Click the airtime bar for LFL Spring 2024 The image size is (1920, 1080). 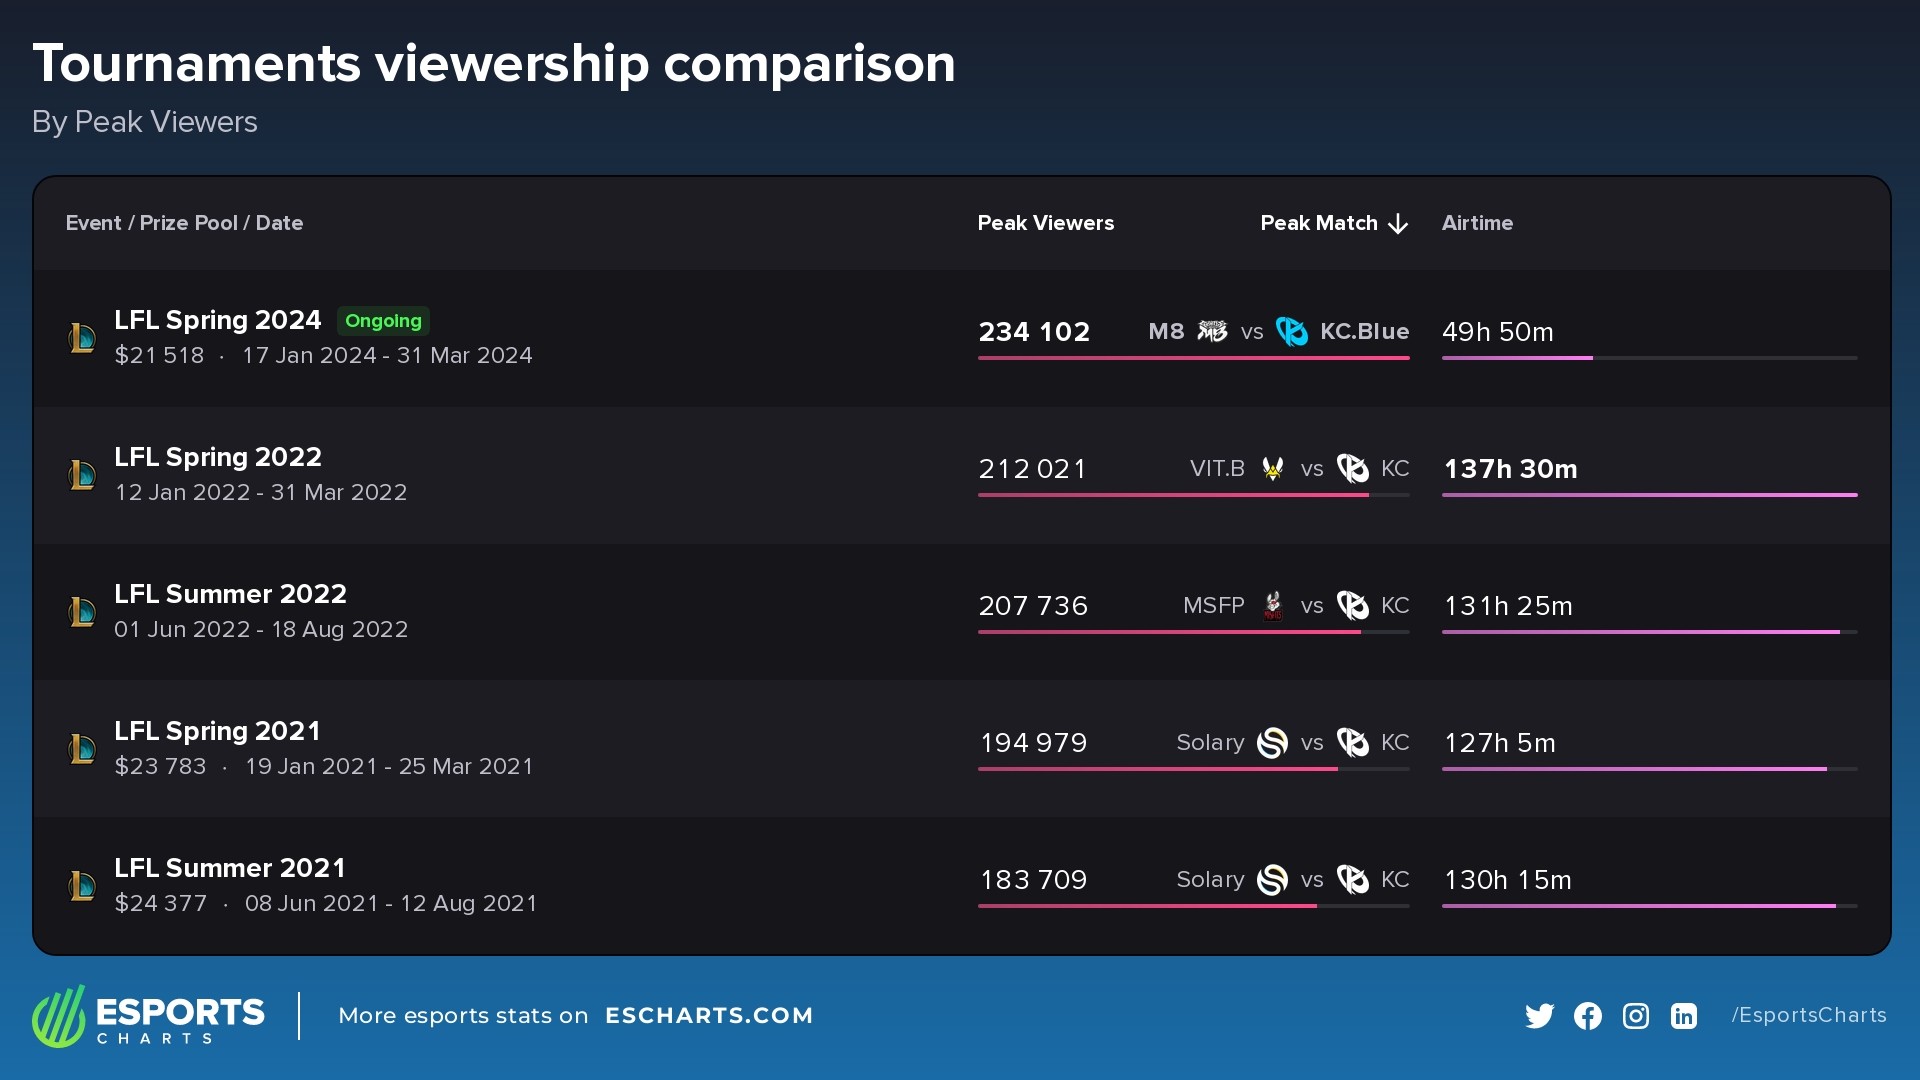click(1650, 358)
